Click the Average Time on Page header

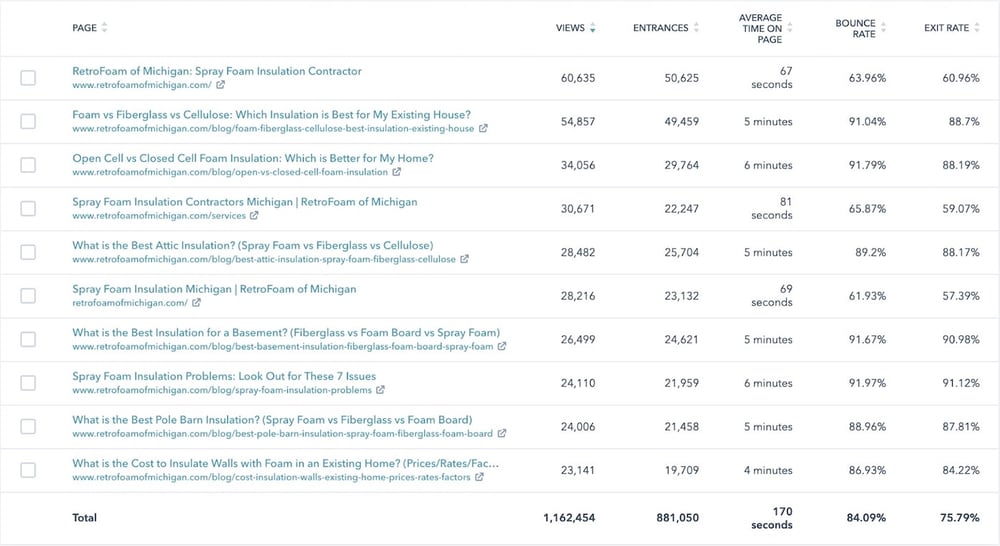[x=760, y=28]
